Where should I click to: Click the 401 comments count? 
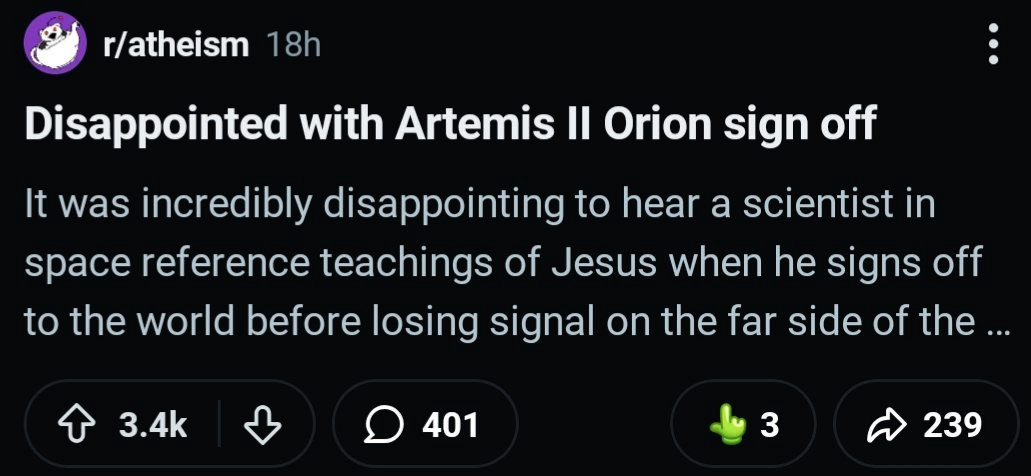450,426
